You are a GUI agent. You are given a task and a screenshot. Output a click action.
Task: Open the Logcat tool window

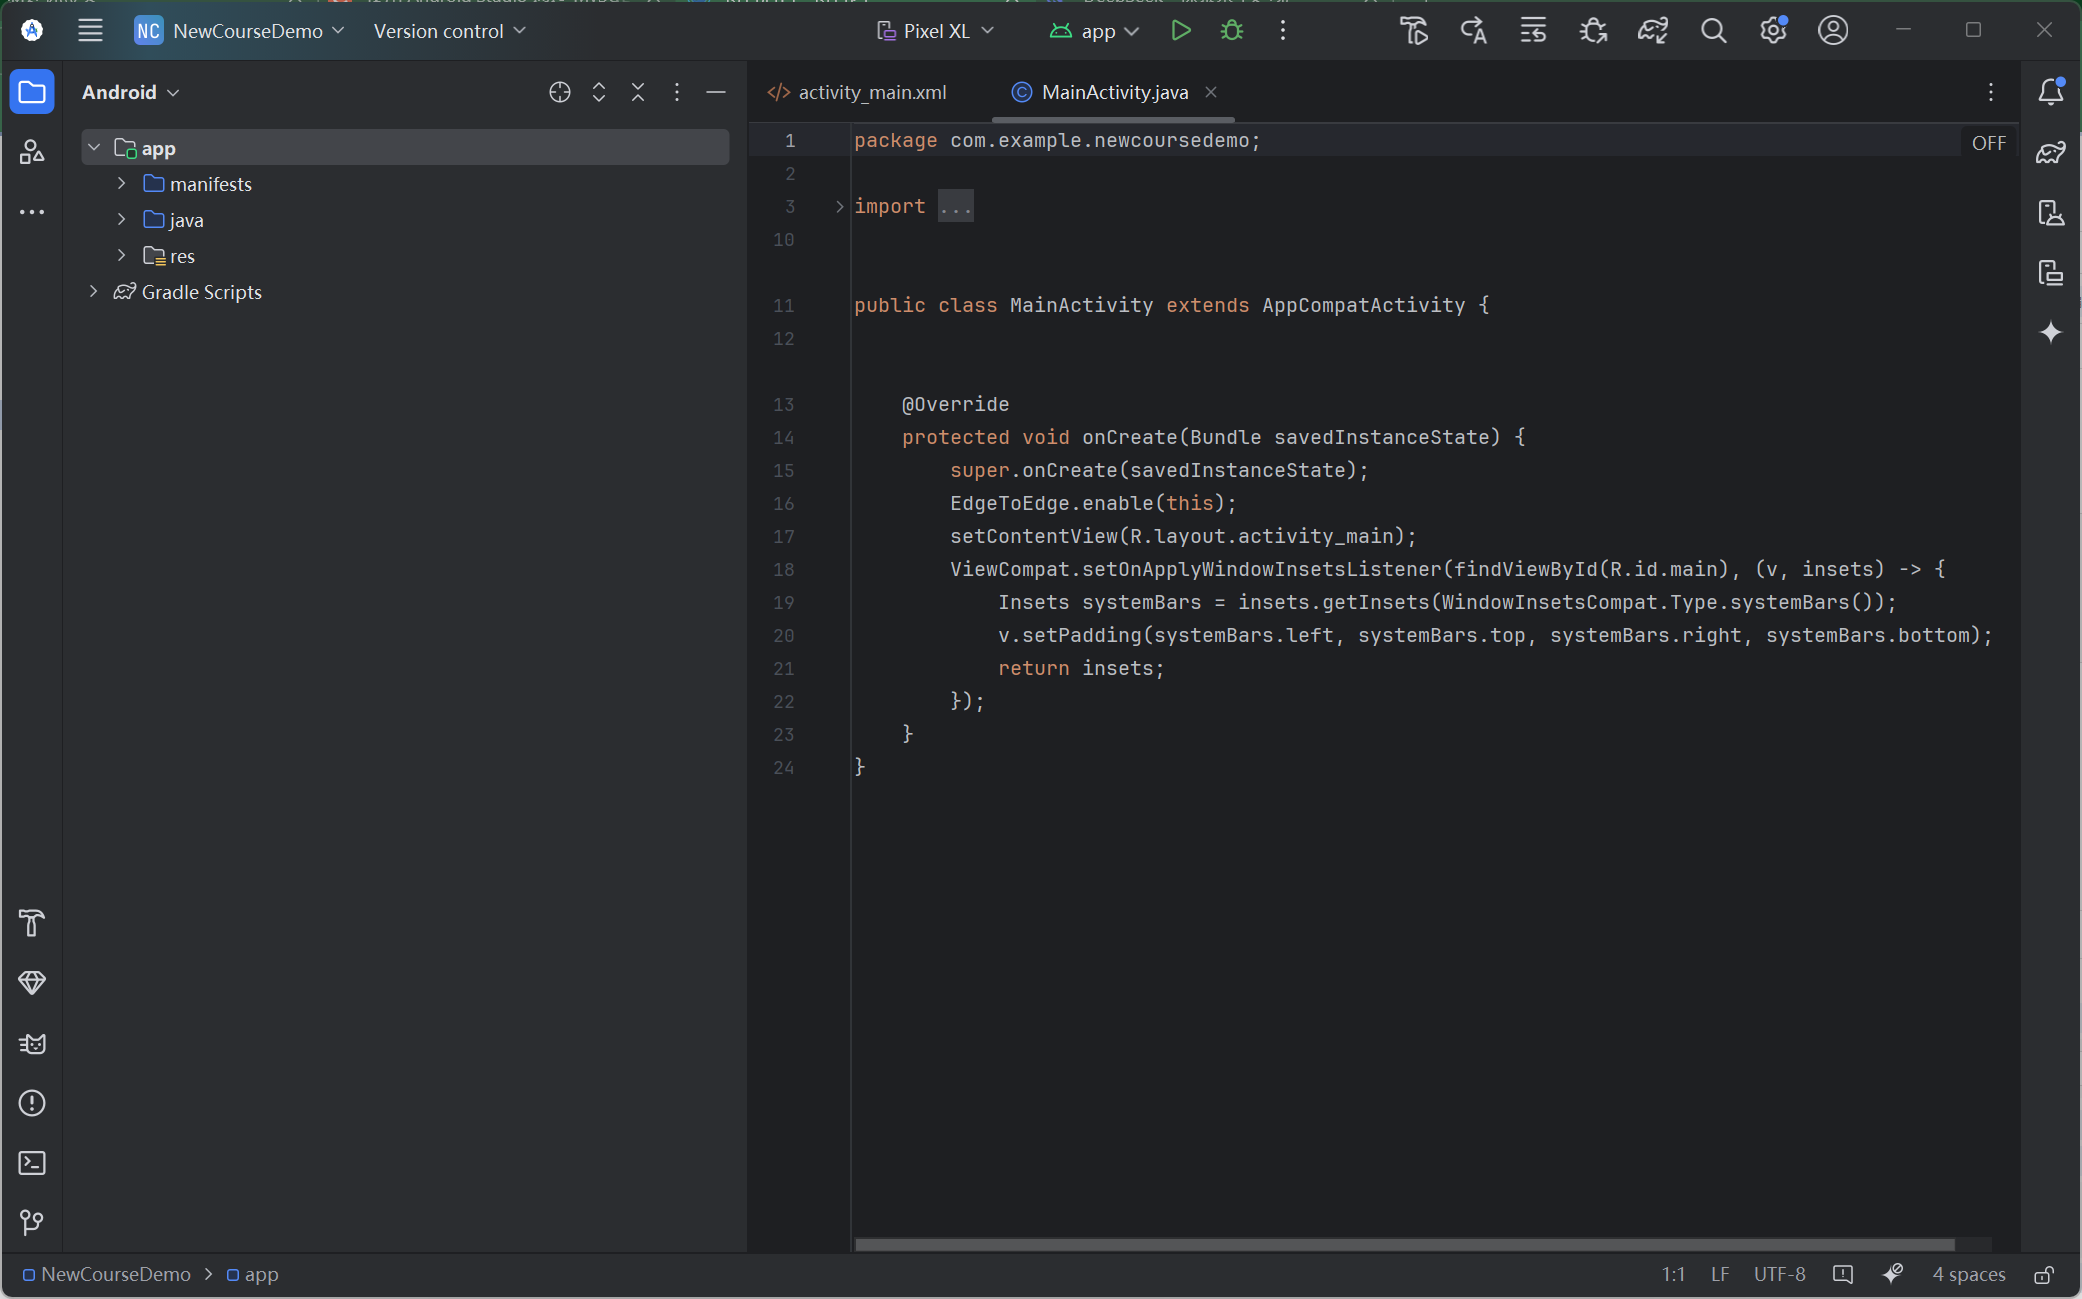point(32,1044)
